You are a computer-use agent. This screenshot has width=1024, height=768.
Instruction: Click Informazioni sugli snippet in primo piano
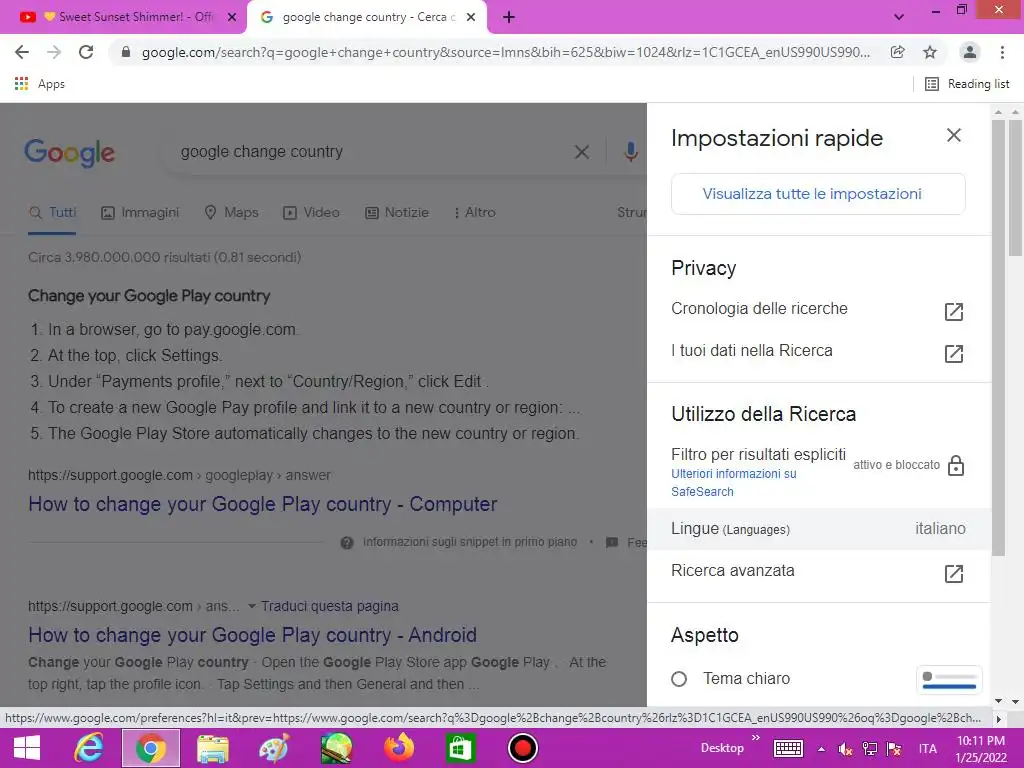pos(470,542)
